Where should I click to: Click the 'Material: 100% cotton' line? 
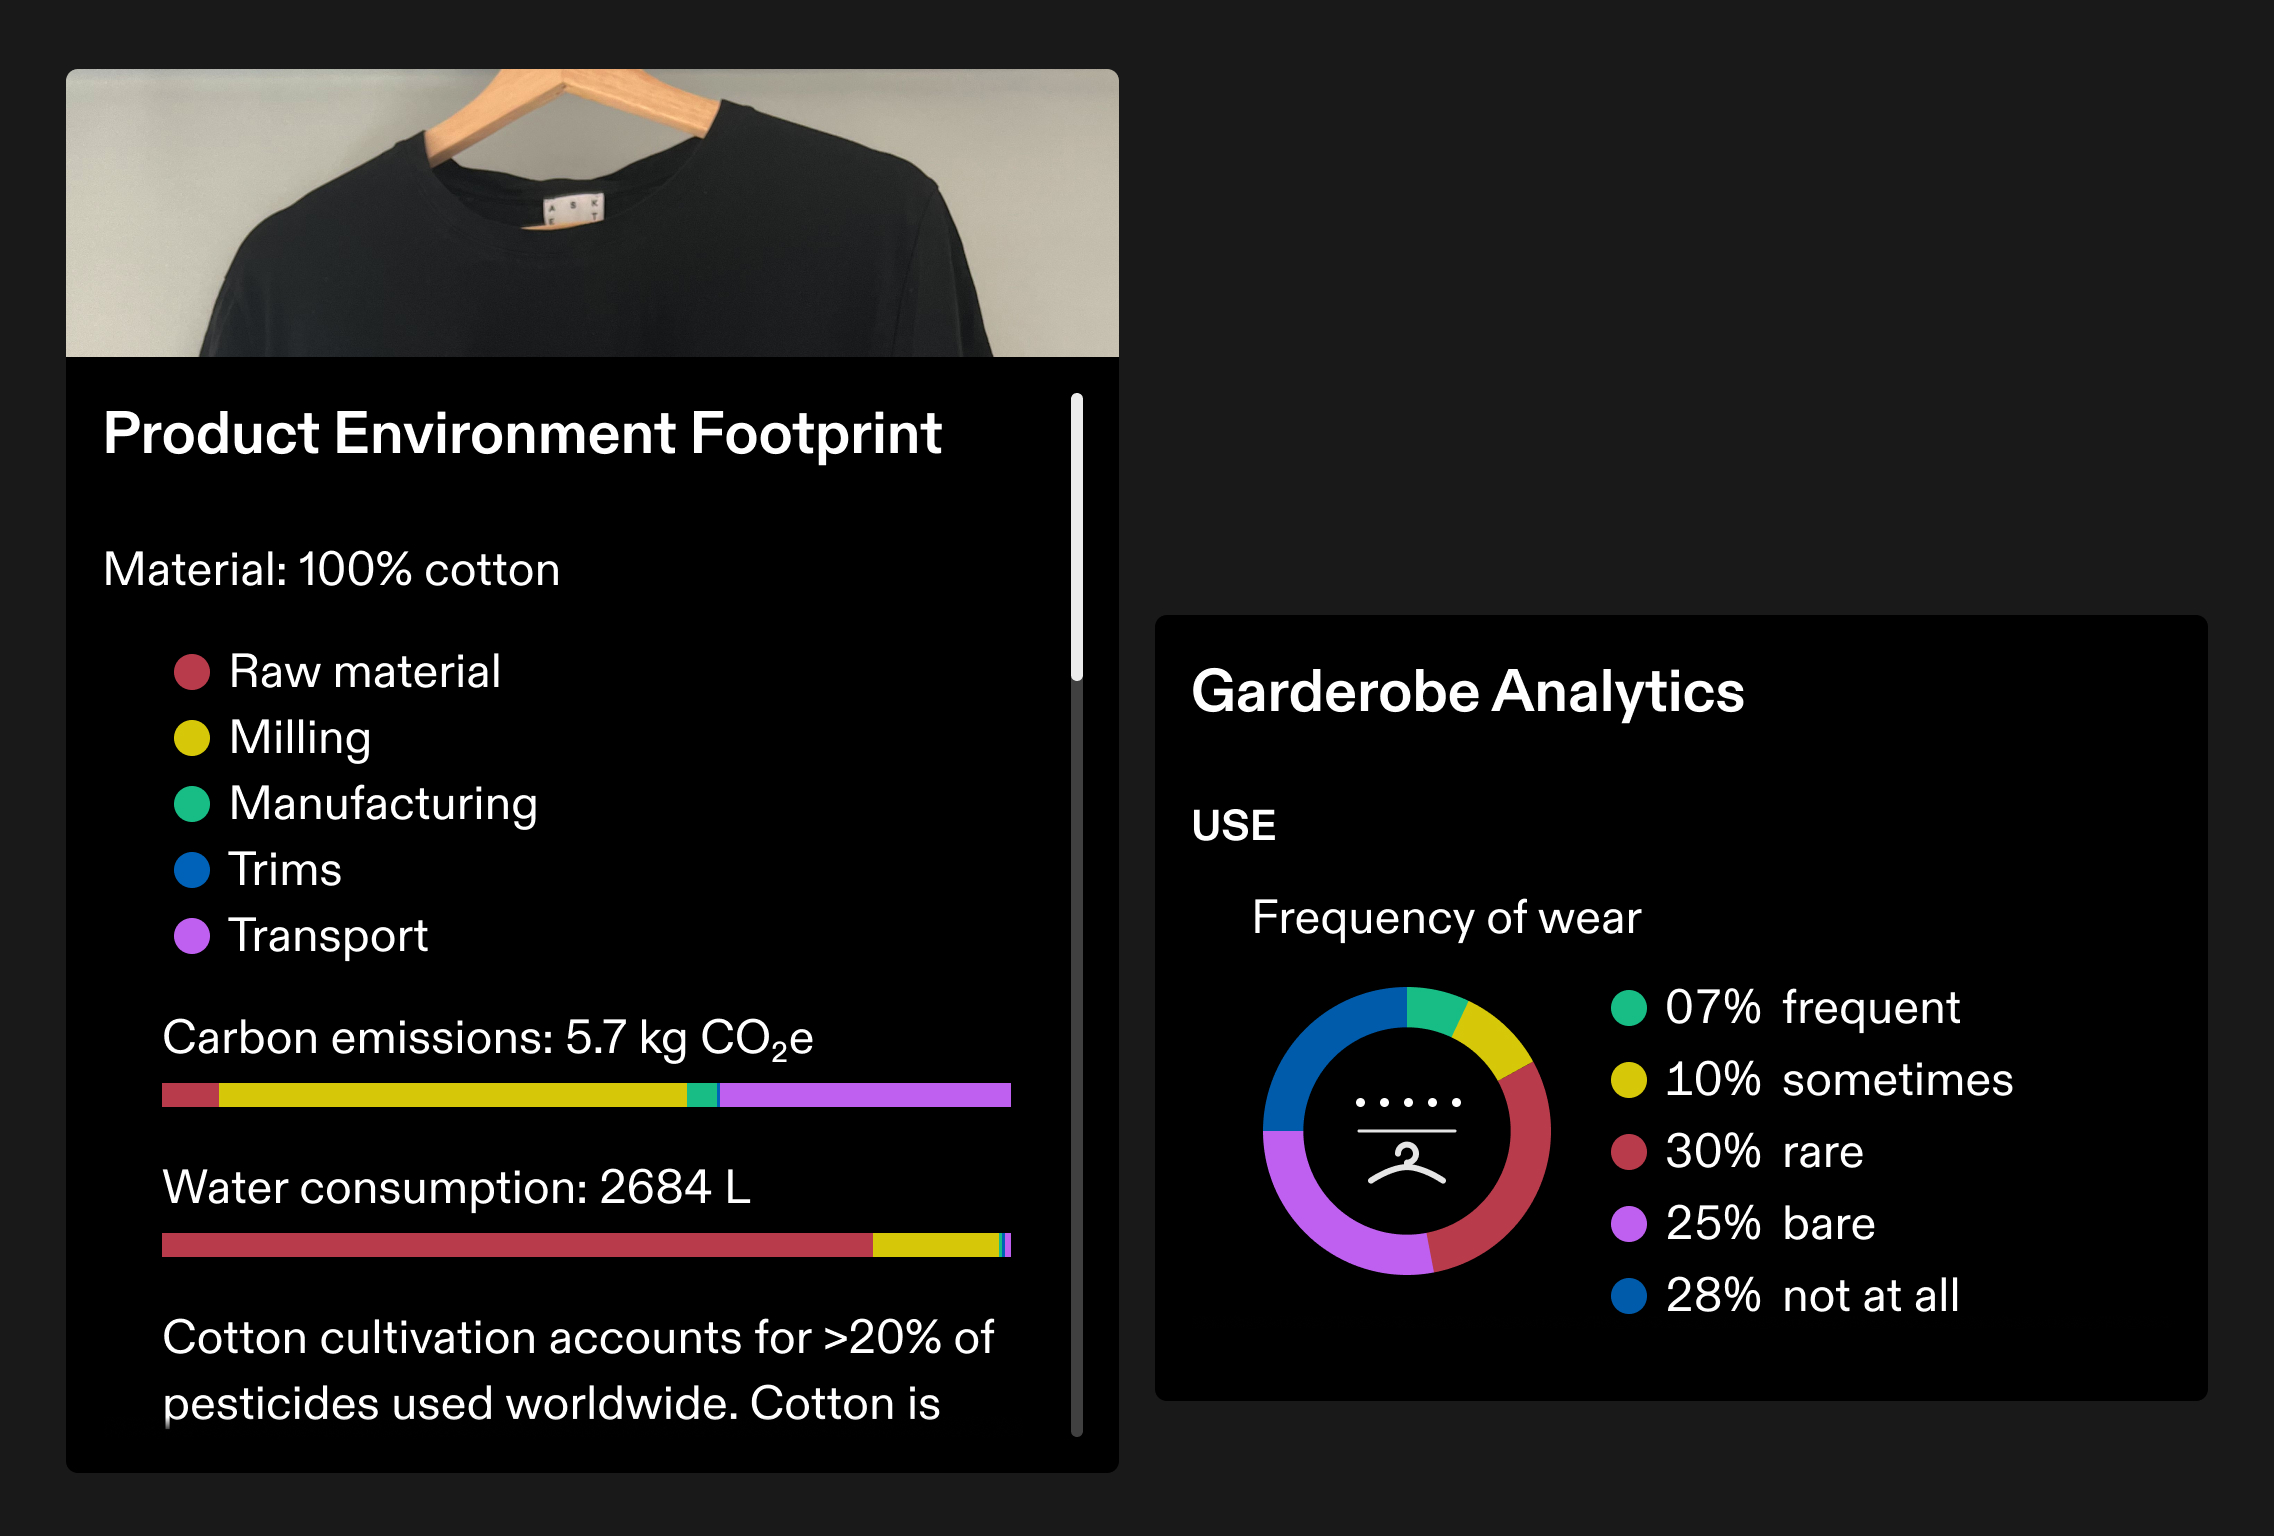click(332, 570)
